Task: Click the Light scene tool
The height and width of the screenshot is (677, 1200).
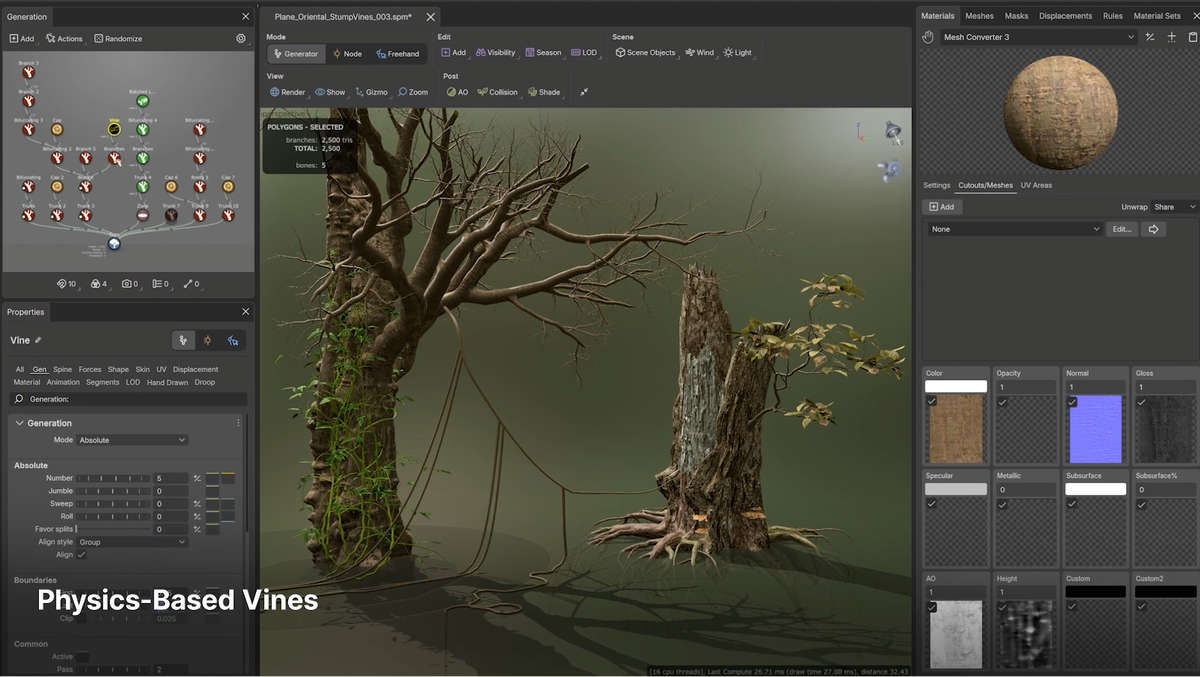Action: tap(737, 52)
